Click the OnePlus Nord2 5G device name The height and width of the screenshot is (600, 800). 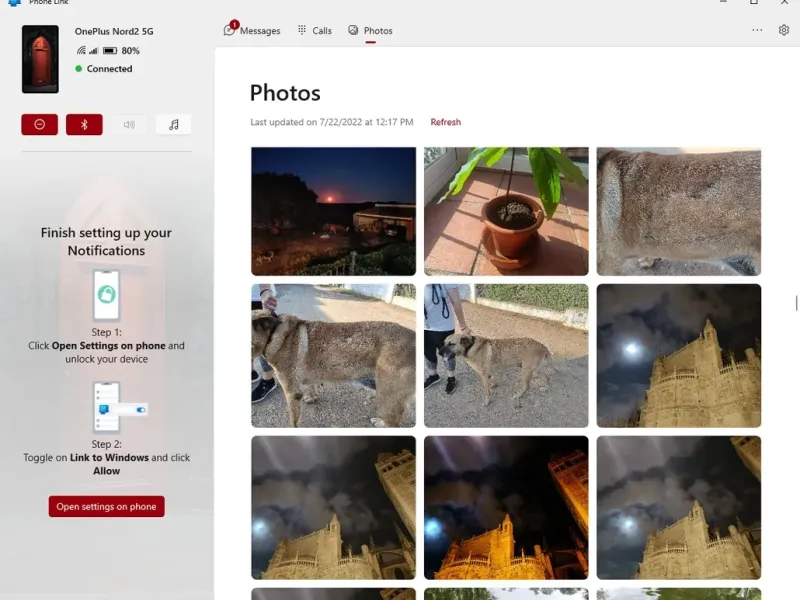114,31
